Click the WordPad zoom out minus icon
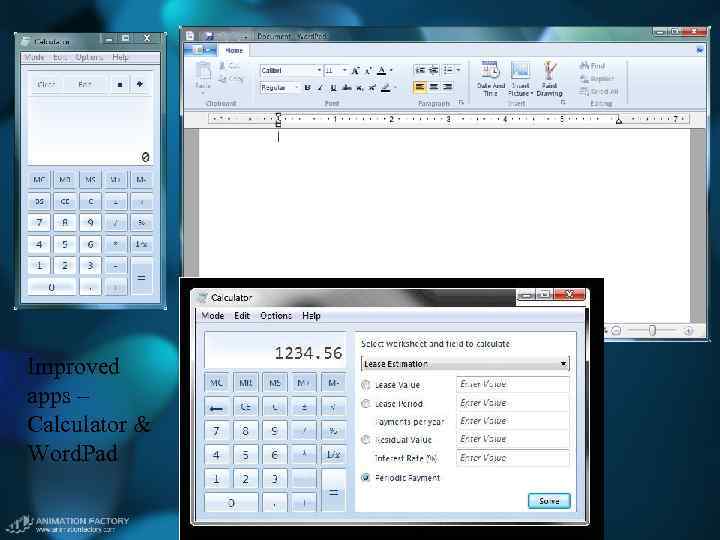The width and height of the screenshot is (720, 540). pos(616,330)
